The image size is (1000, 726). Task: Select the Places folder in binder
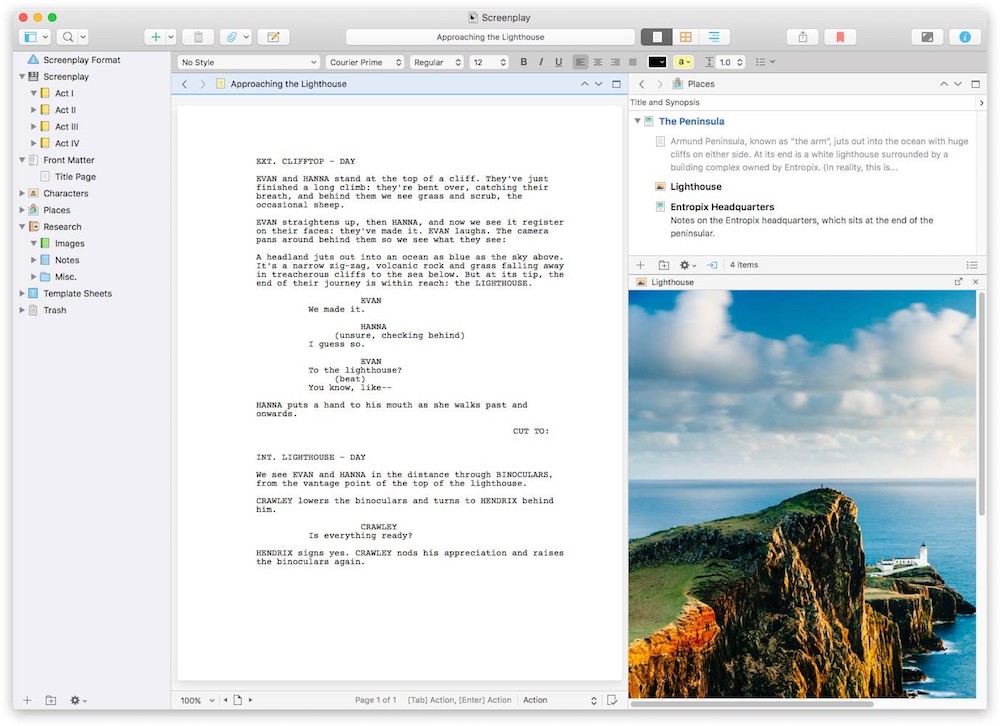tap(57, 210)
